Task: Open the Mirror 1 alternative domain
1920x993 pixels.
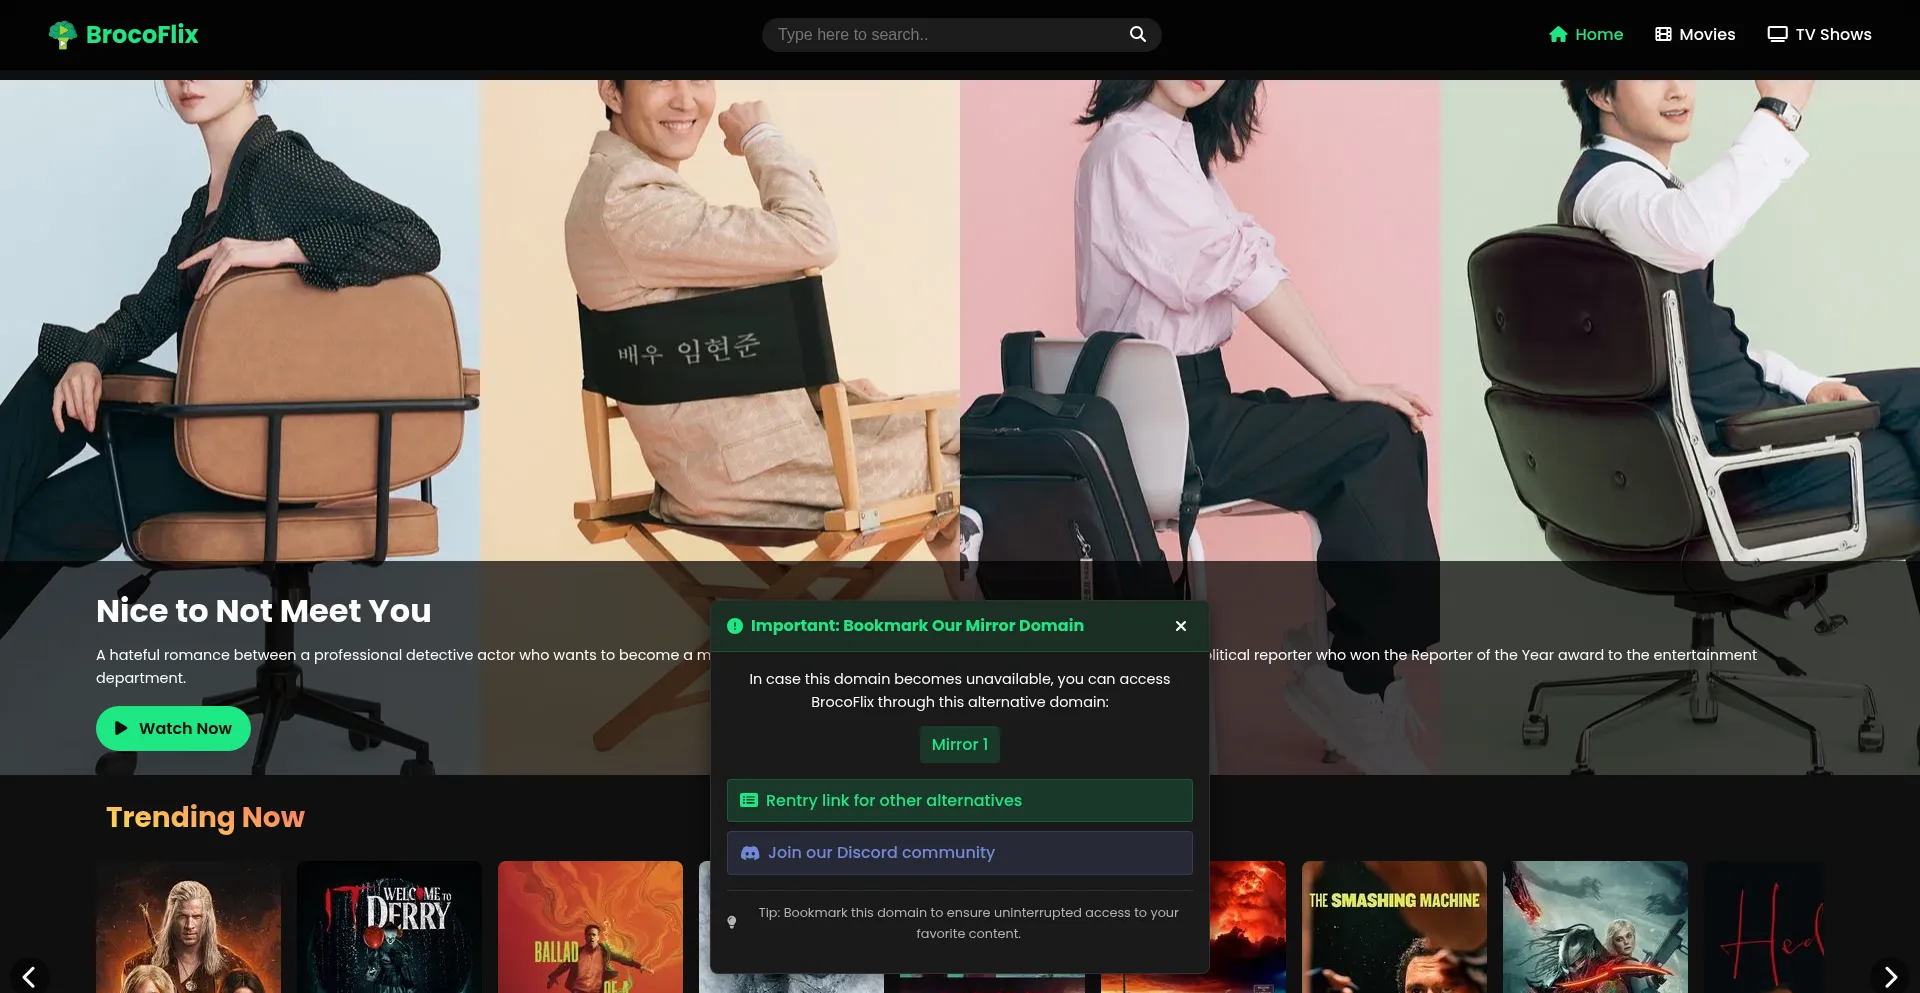Action: (958, 744)
